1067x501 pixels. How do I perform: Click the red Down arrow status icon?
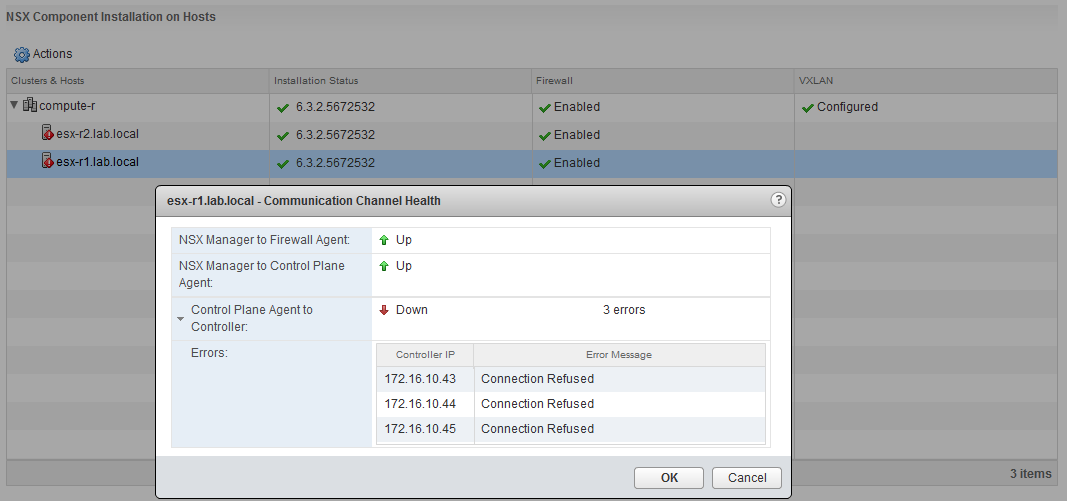coord(384,310)
